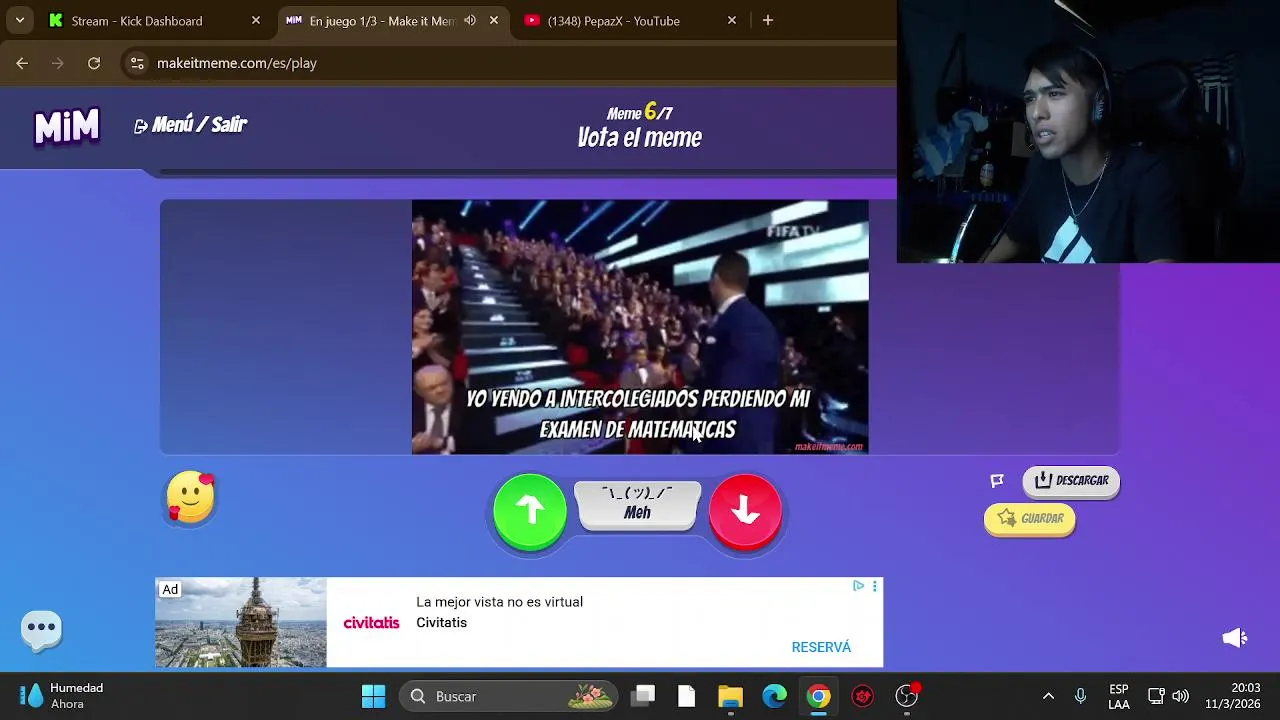Open network settings tray icon
The width and height of the screenshot is (1280, 720).
1156,697
